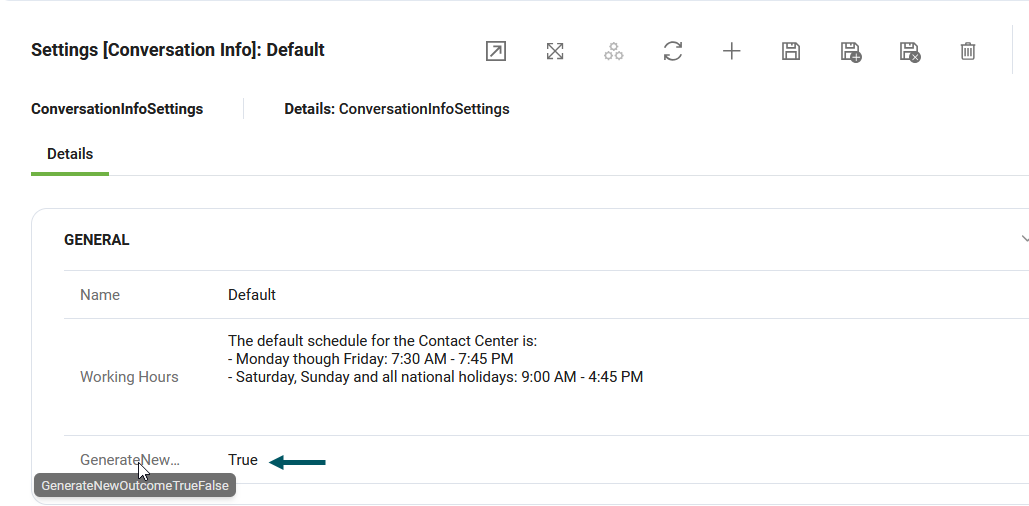Click the save and new icon

click(851, 52)
